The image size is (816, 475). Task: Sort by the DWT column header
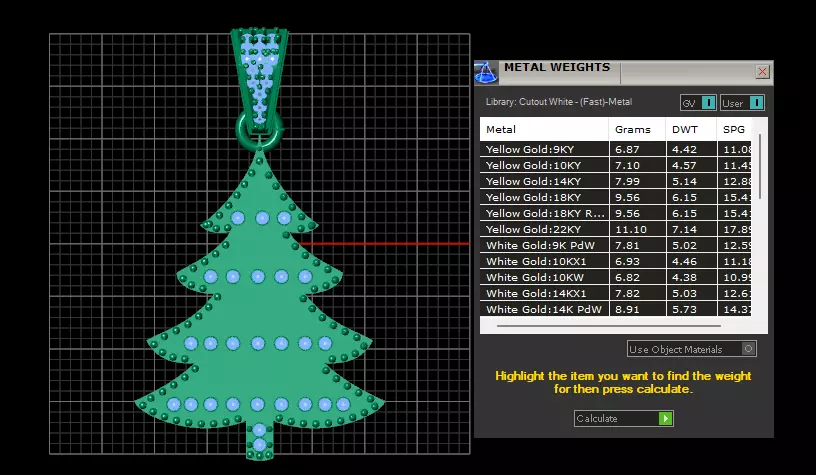[691, 130]
